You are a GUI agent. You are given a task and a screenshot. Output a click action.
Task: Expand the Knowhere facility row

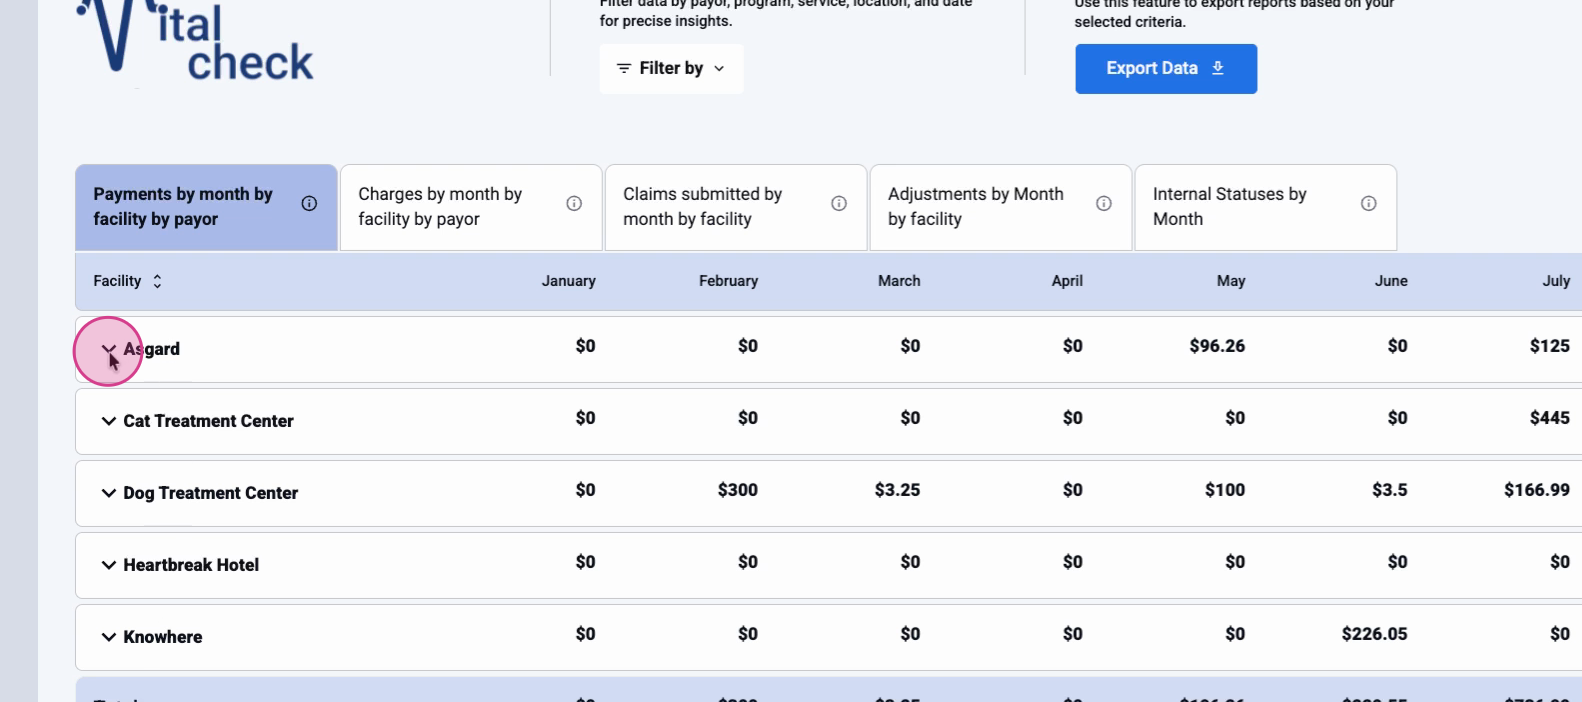(x=109, y=638)
